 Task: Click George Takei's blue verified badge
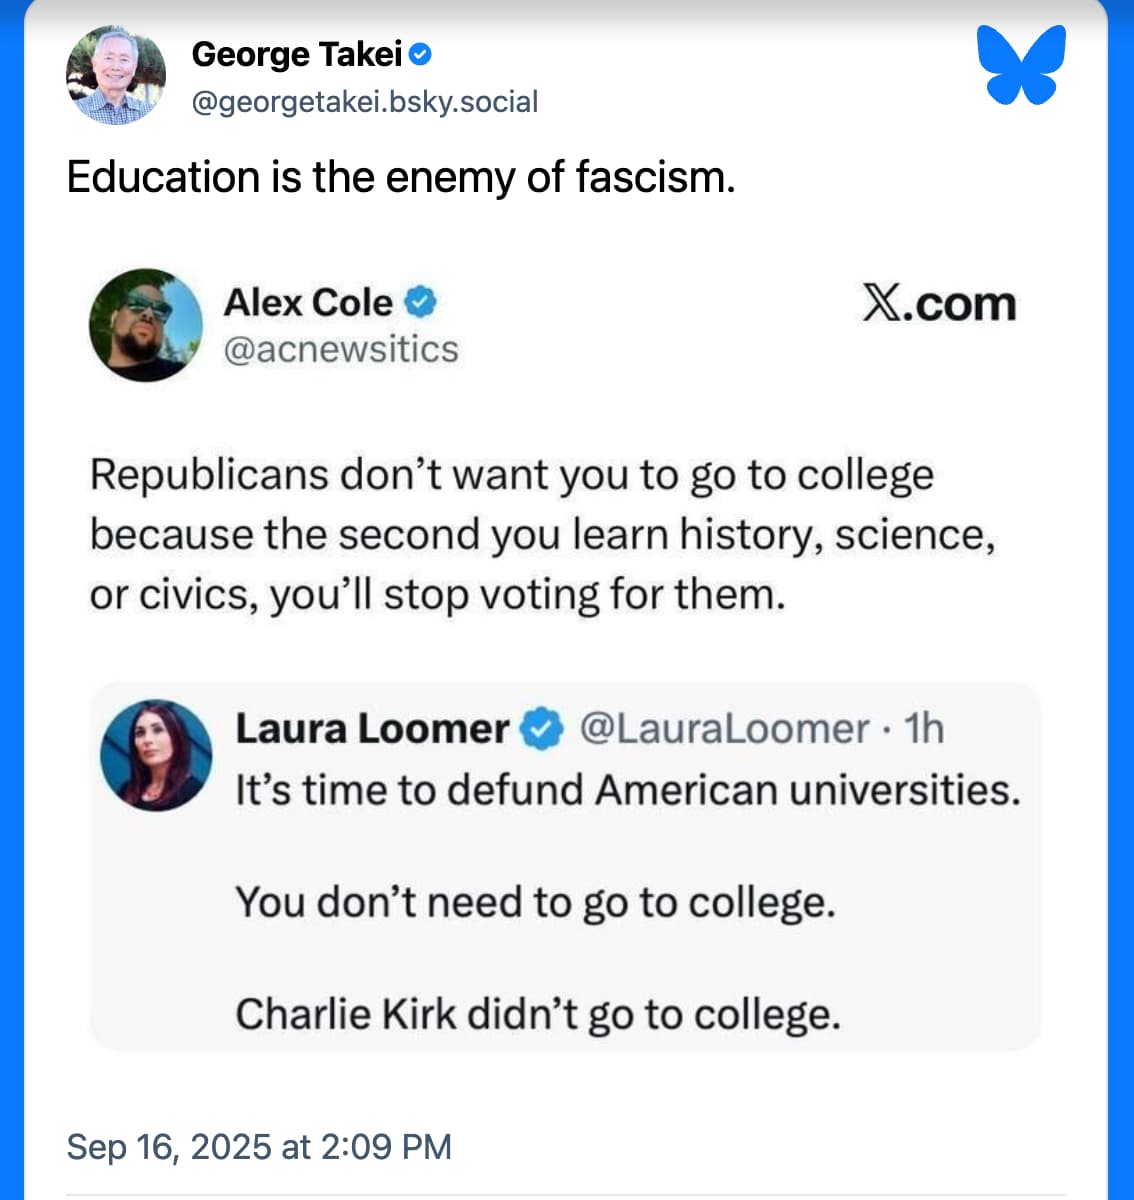[421, 55]
